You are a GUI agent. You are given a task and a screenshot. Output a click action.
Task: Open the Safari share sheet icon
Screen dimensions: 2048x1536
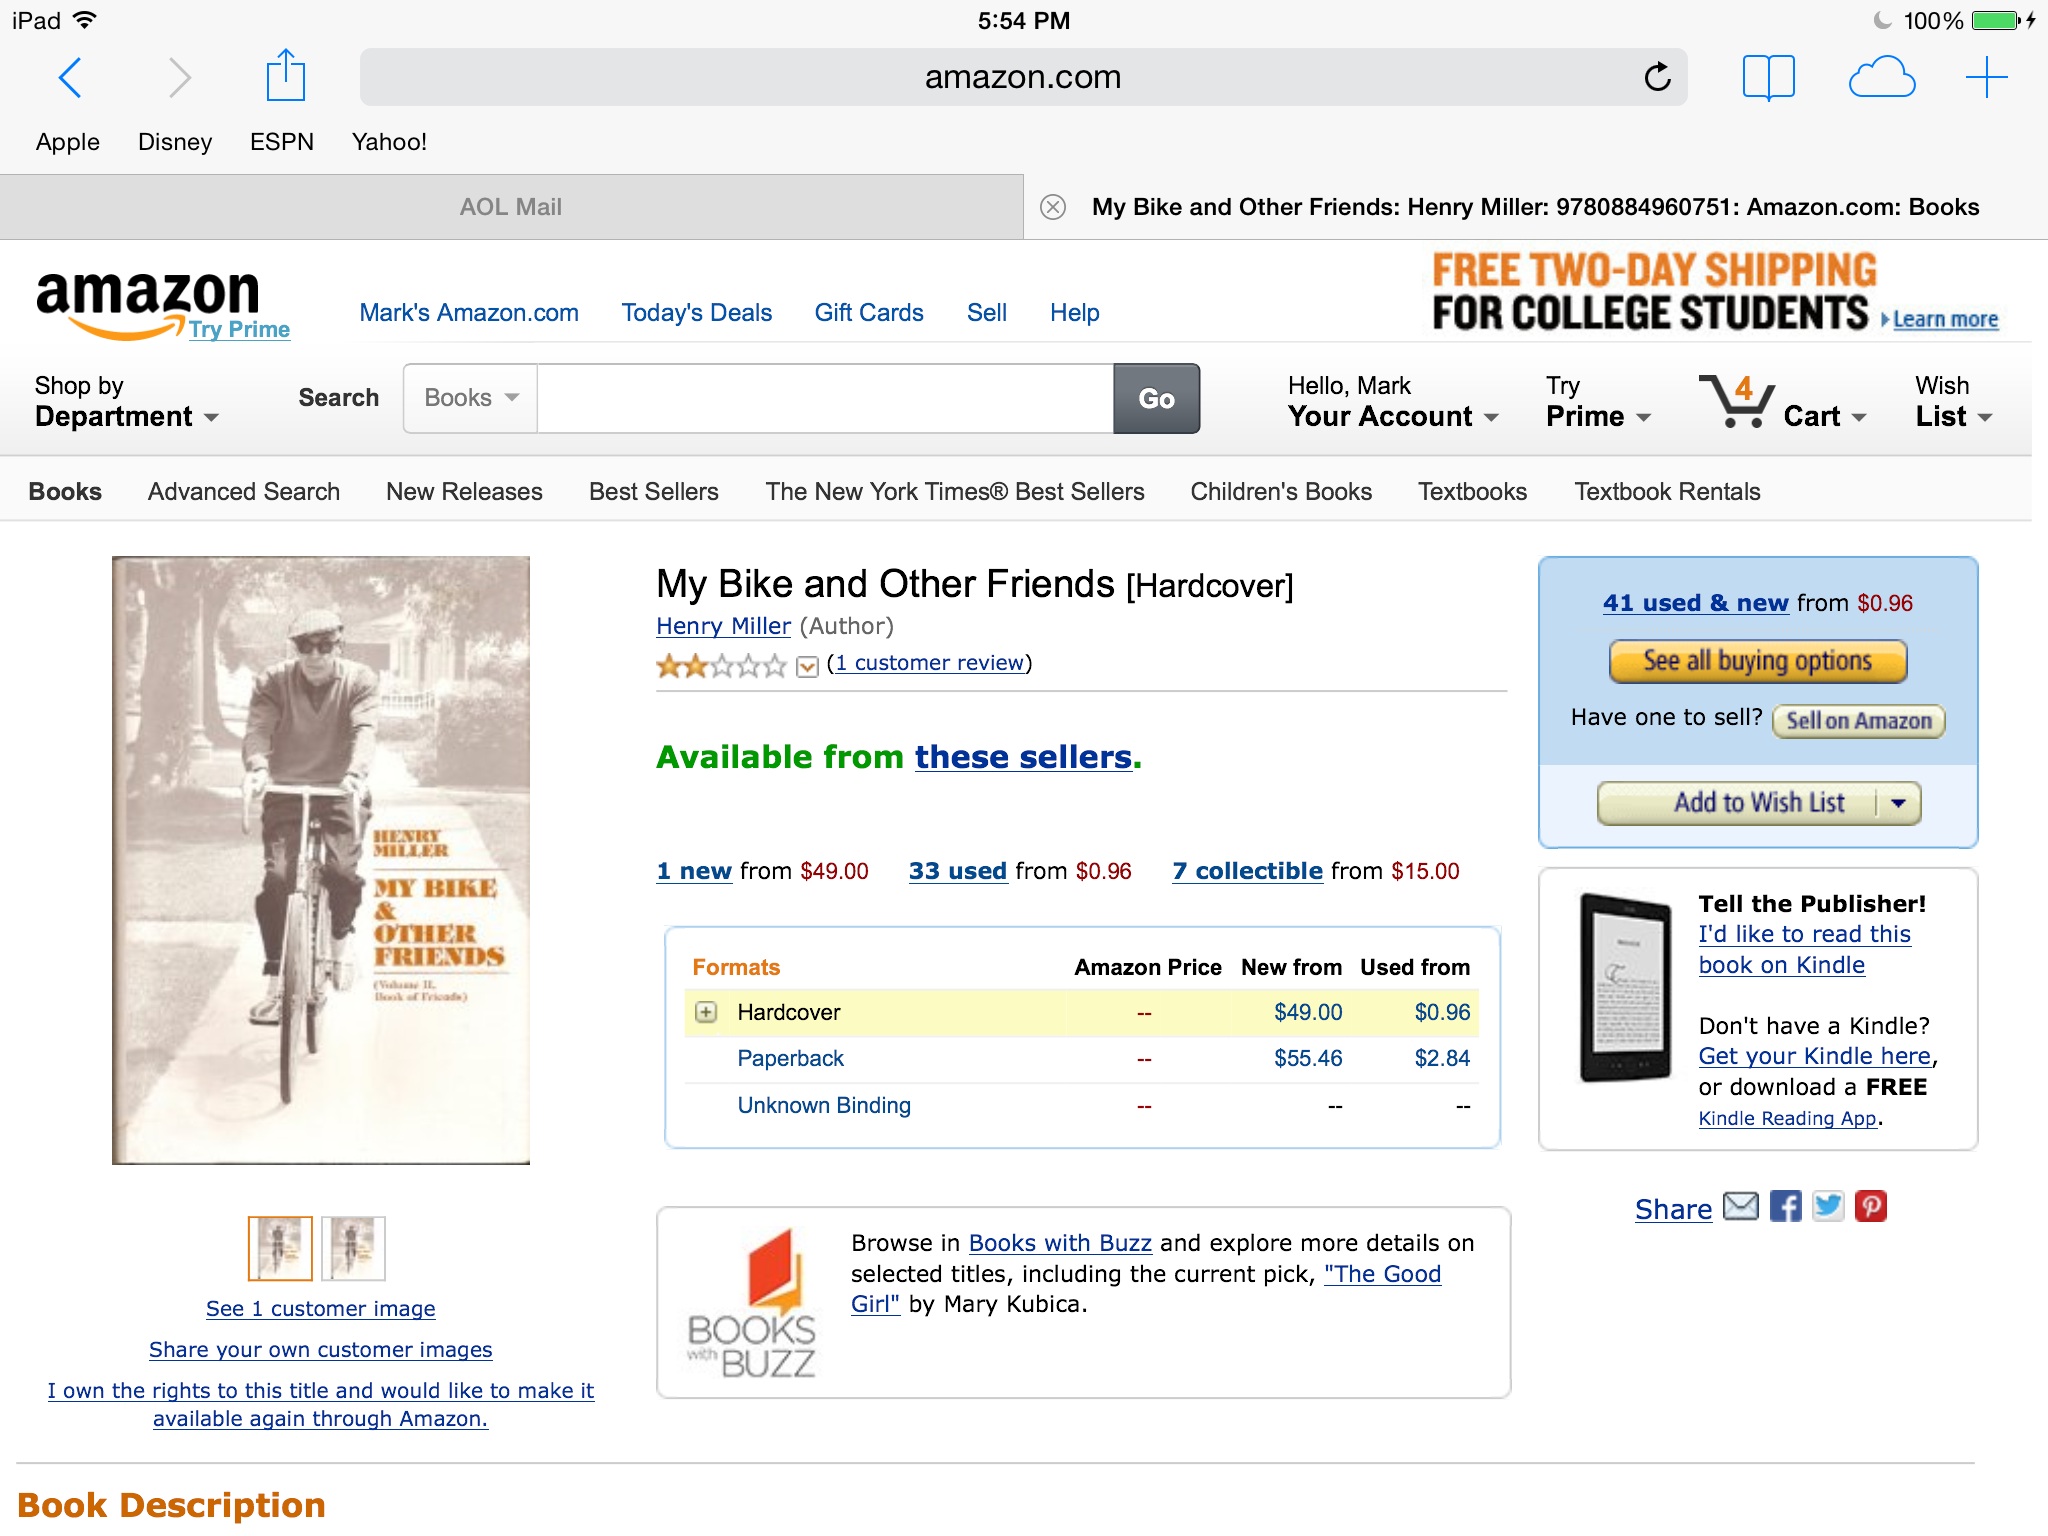pos(285,76)
